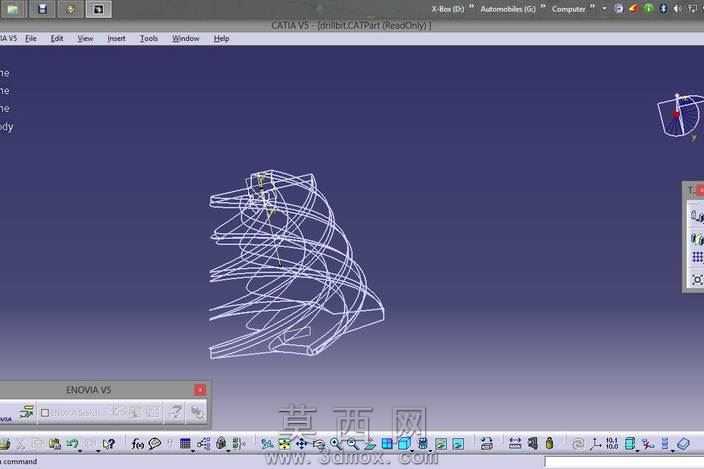Click the tree-structure icon in bottom toolbar
Screen dimensions: 704x469
[x=203, y=444]
